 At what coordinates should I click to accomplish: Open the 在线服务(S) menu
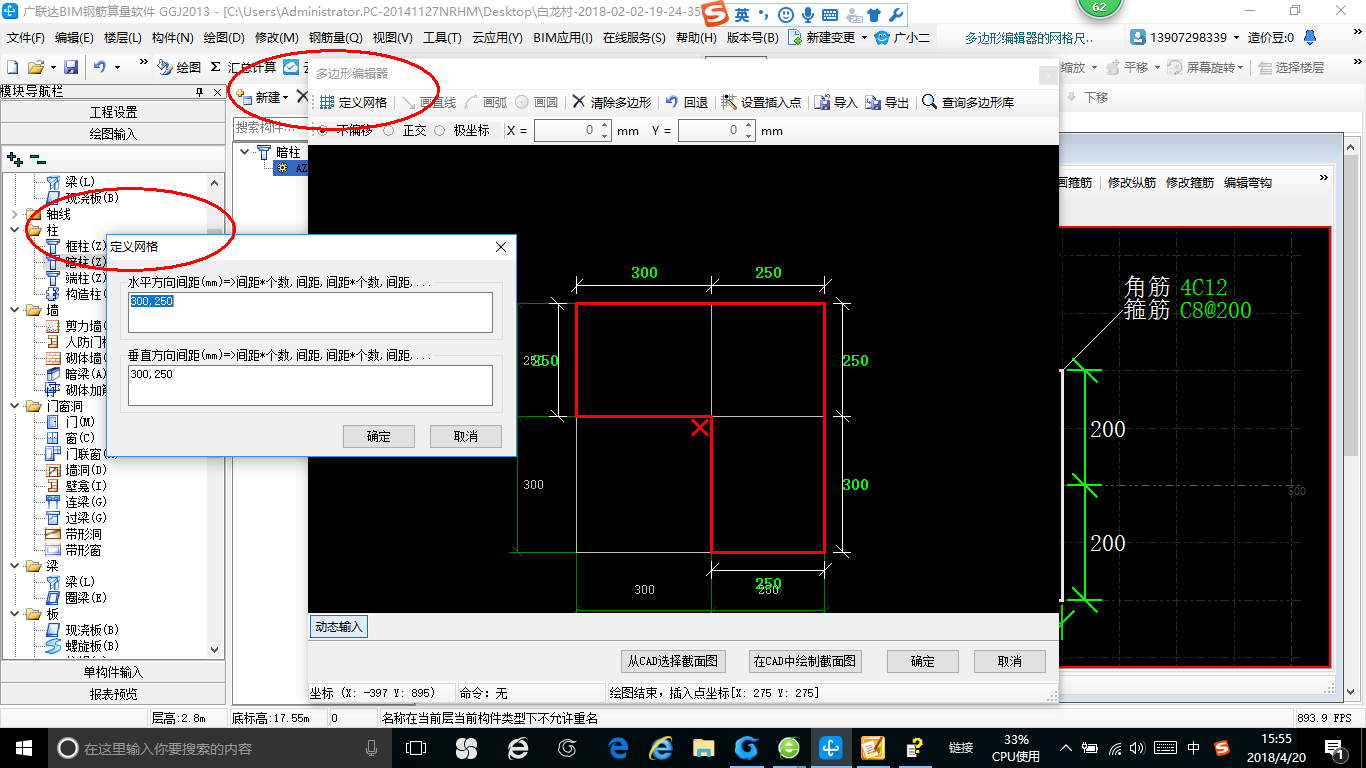(x=634, y=37)
